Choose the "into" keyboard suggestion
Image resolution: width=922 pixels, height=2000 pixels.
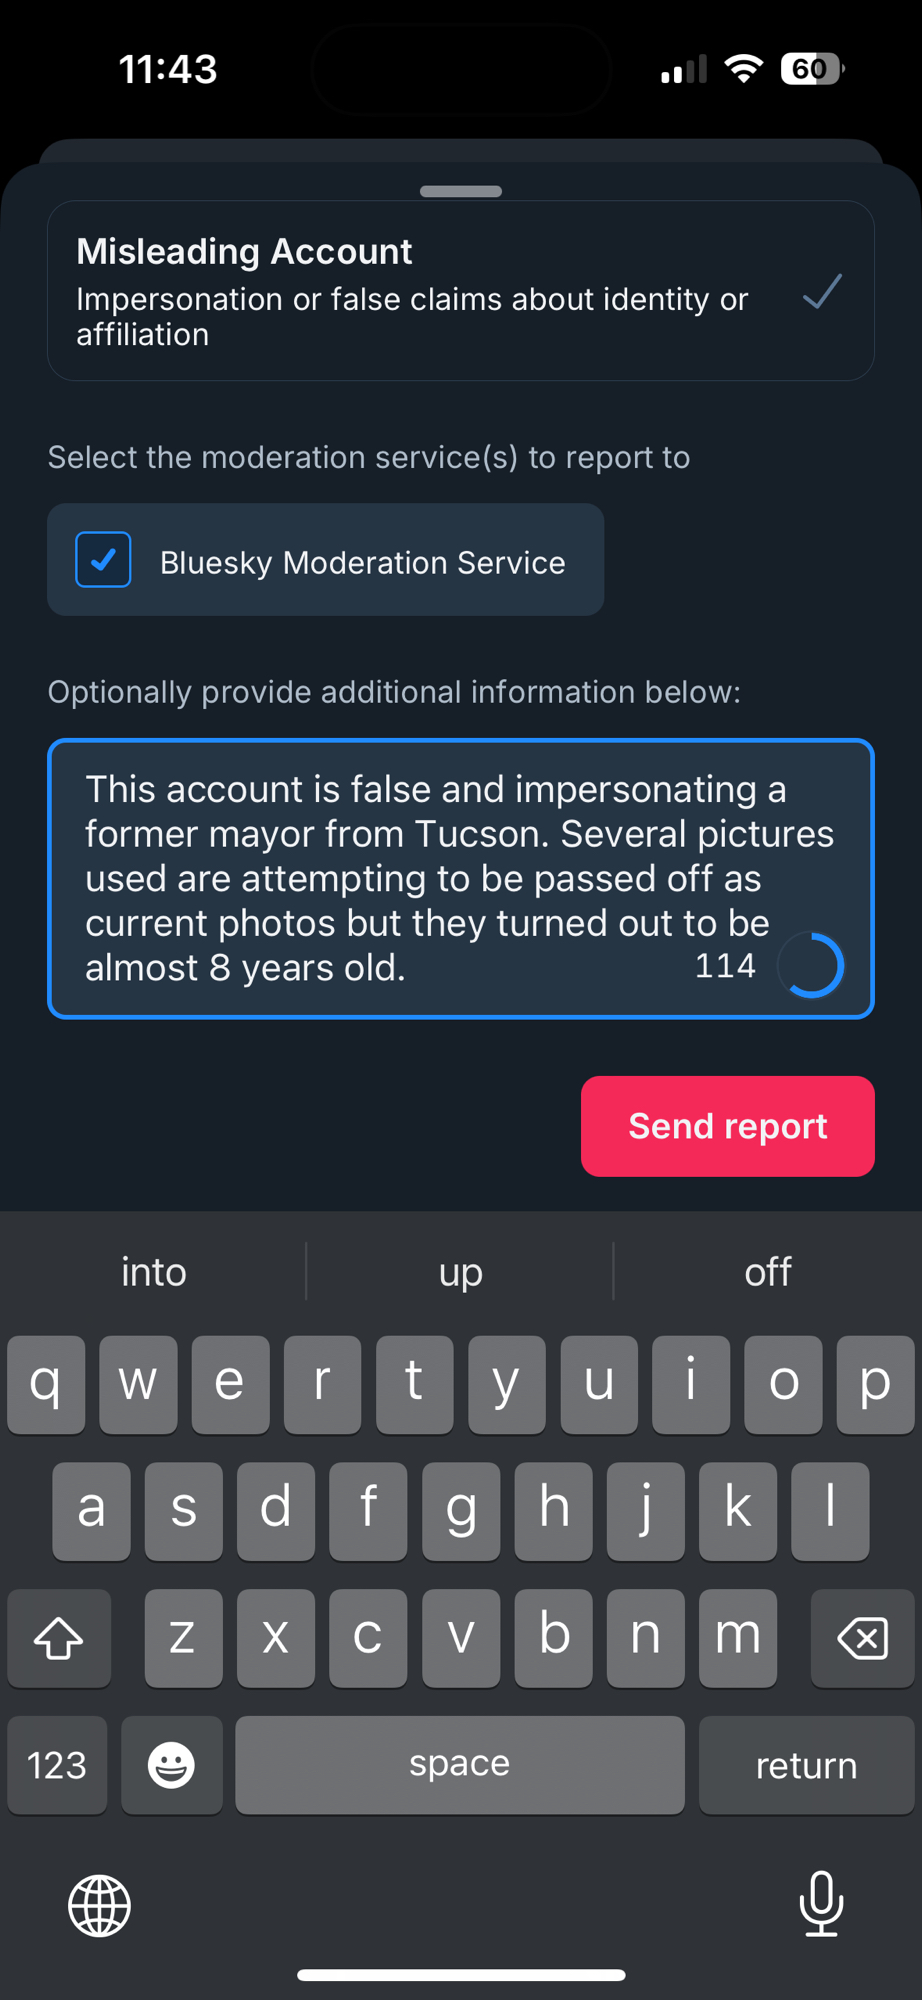(x=154, y=1272)
